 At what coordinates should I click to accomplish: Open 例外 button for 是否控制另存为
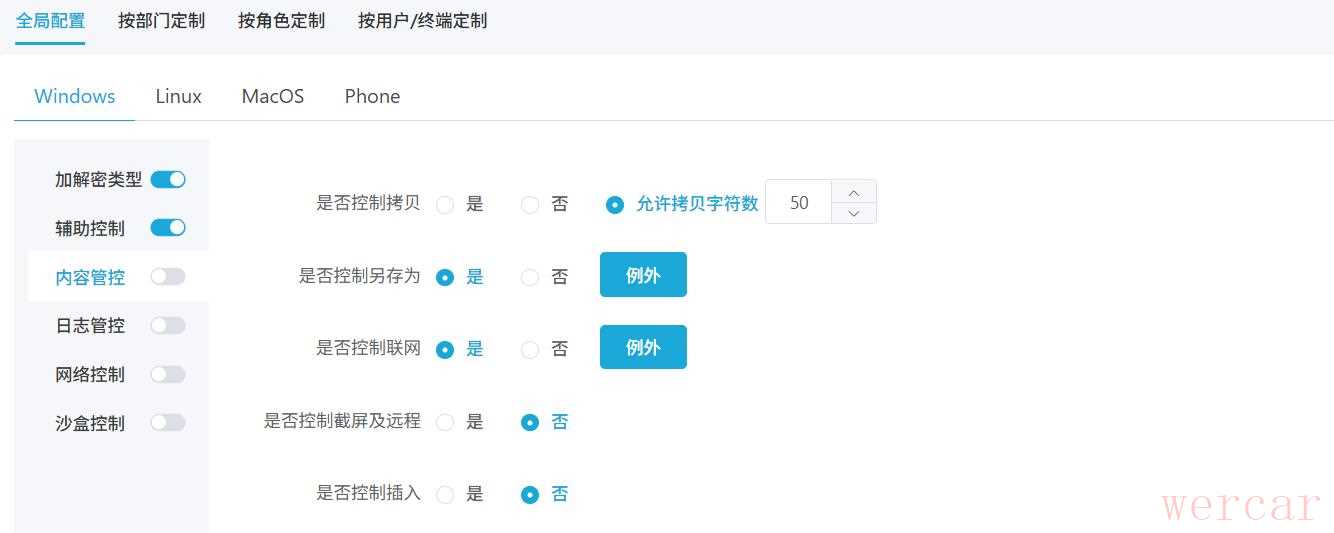click(x=643, y=275)
